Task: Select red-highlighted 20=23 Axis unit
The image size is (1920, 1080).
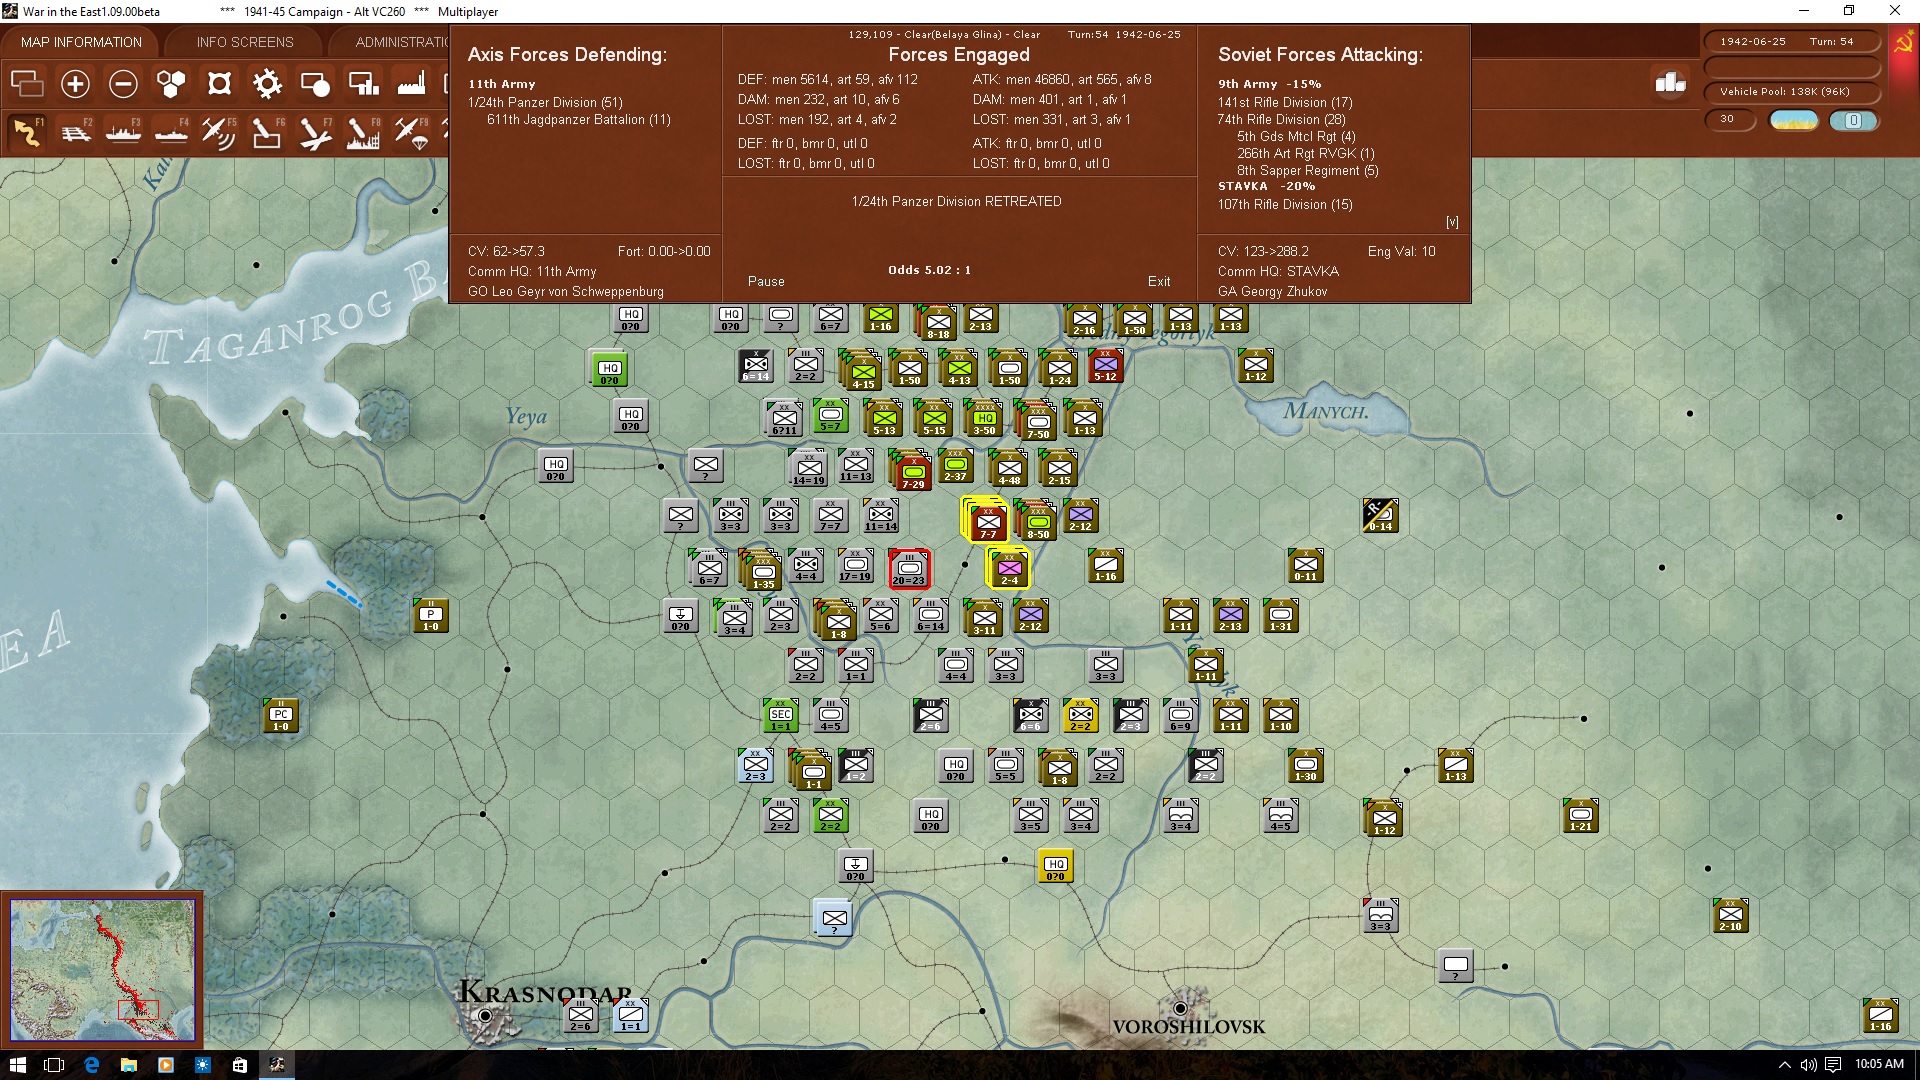Action: click(x=909, y=570)
